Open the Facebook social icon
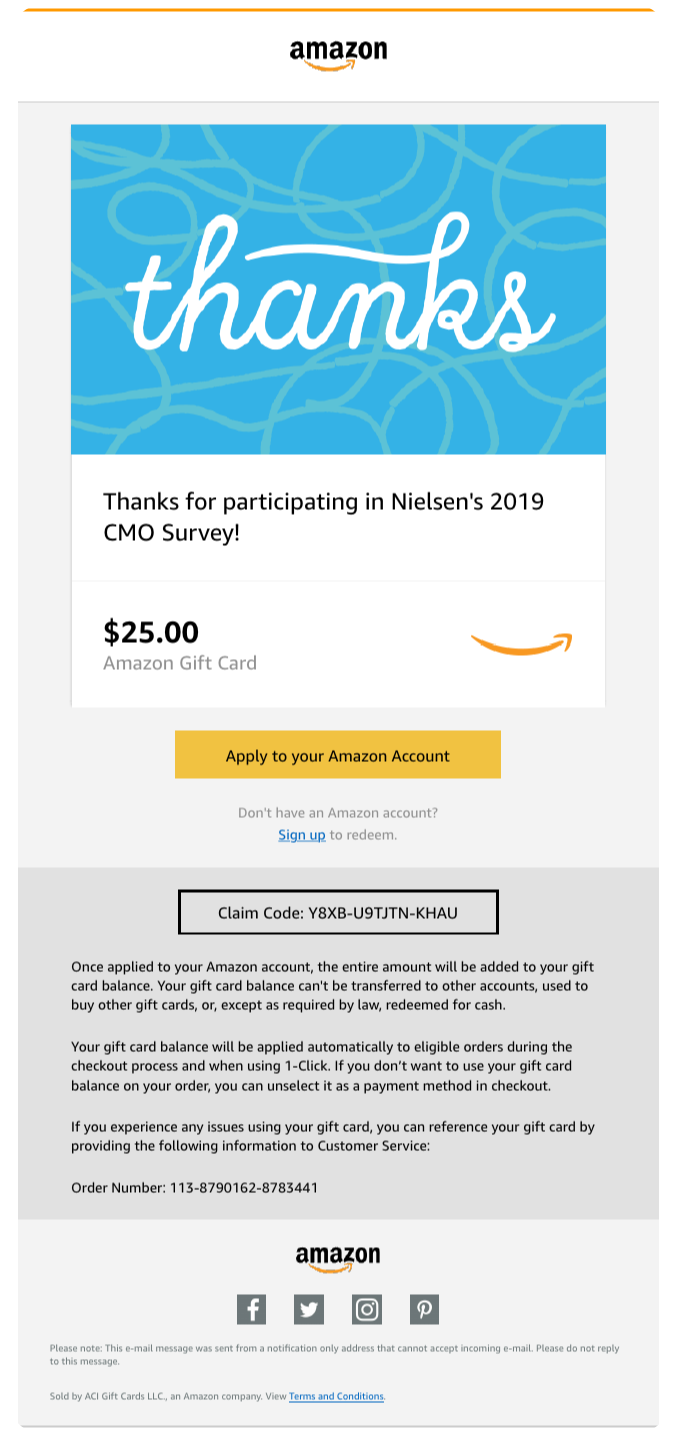678x1439 pixels. coord(251,1309)
